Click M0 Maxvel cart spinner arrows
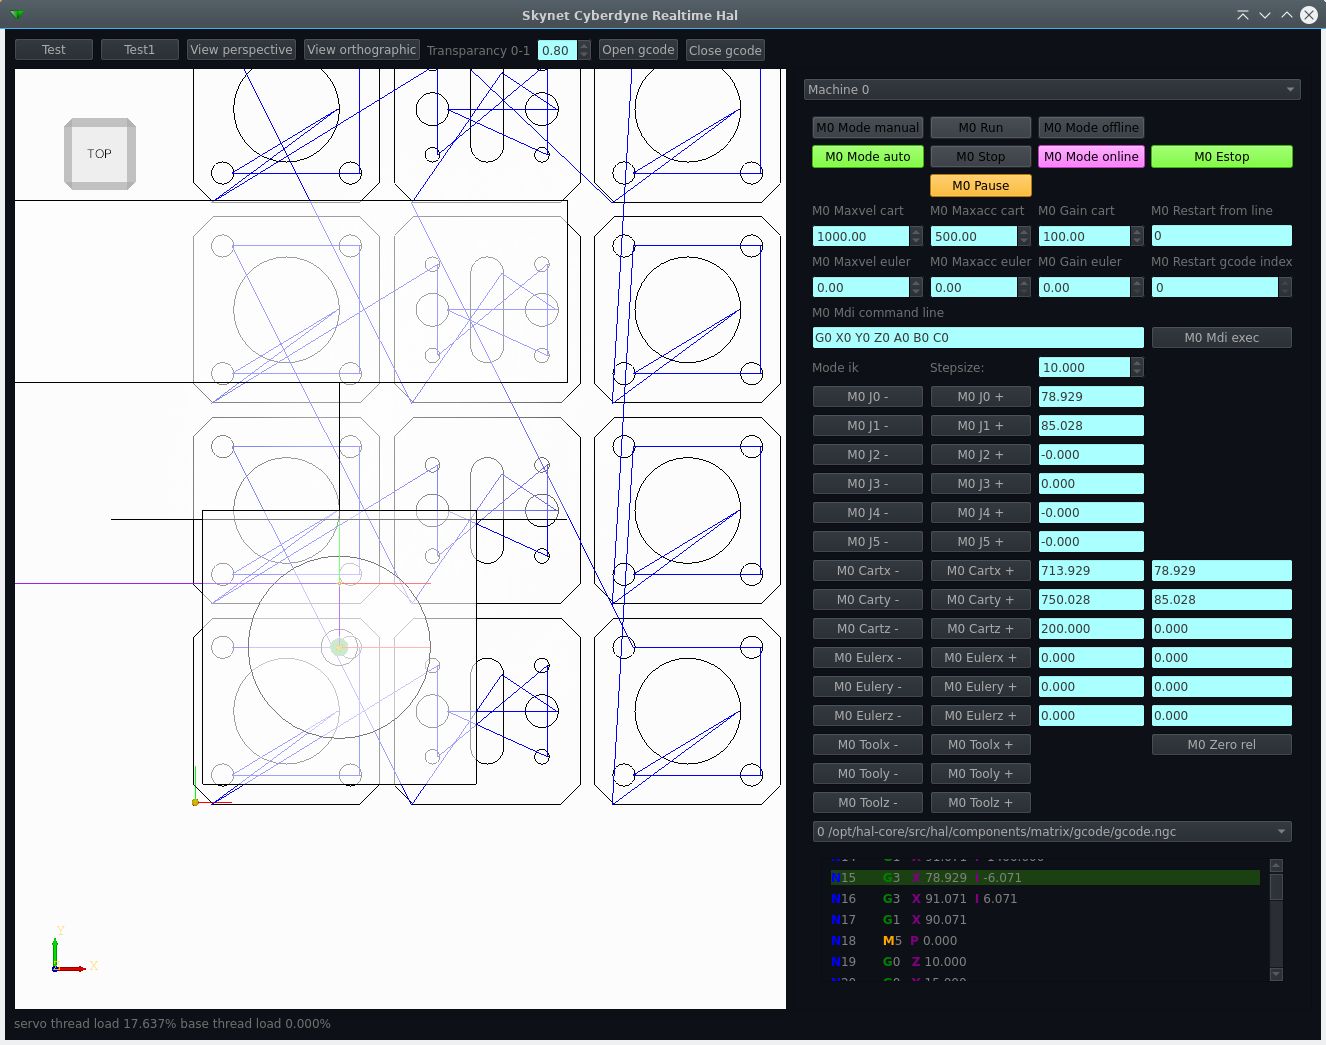Image resolution: width=1326 pixels, height=1045 pixels. tap(916, 236)
